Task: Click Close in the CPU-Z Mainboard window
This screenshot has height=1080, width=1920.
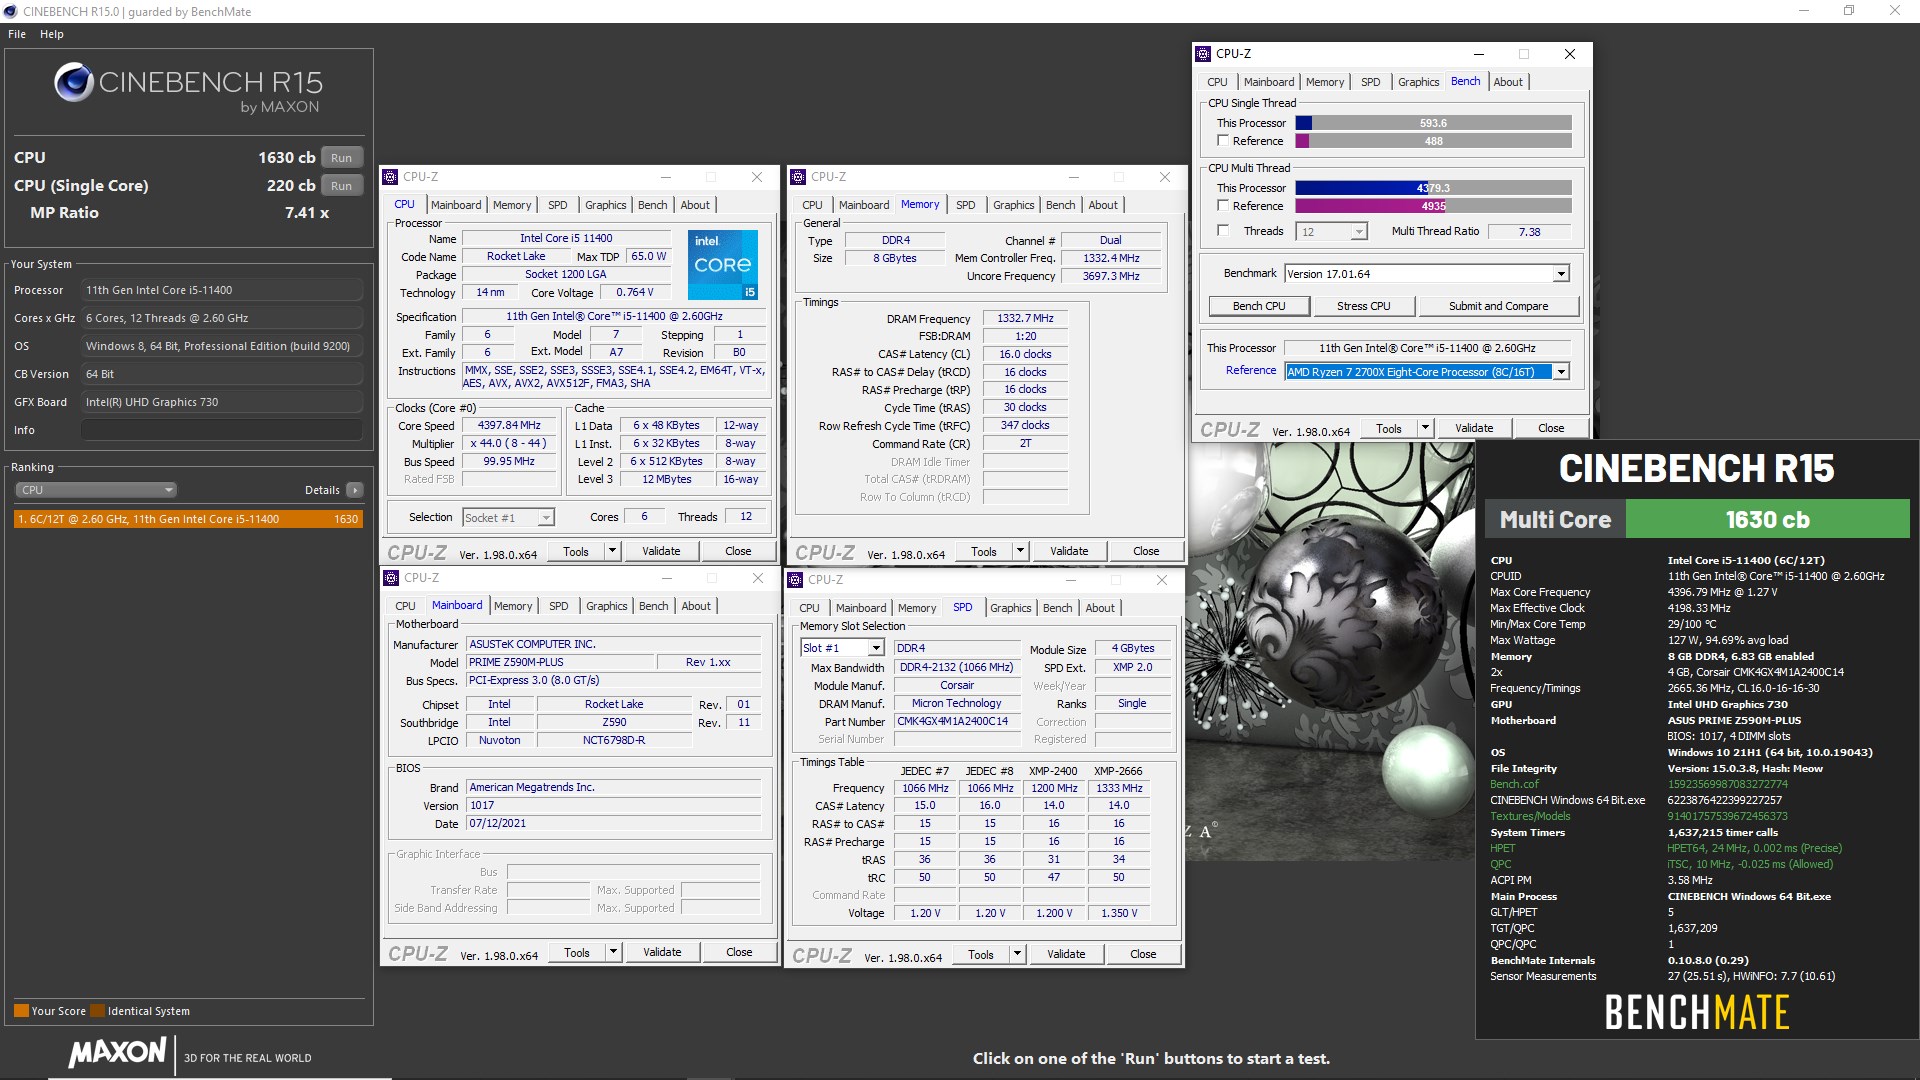Action: (739, 952)
